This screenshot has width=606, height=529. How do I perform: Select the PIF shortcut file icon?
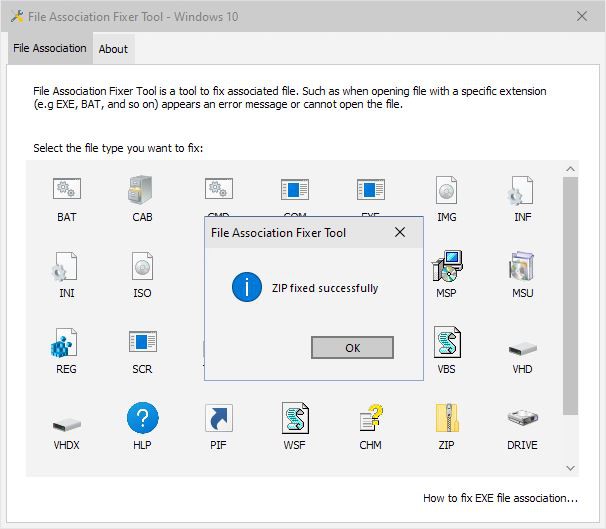pos(219,418)
